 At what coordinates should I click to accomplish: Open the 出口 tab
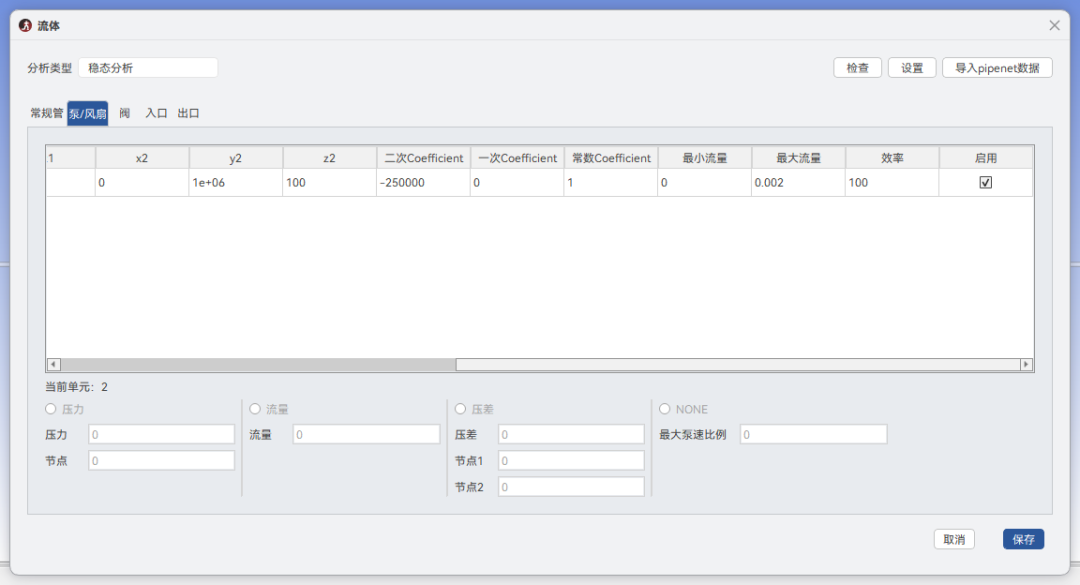pos(188,113)
